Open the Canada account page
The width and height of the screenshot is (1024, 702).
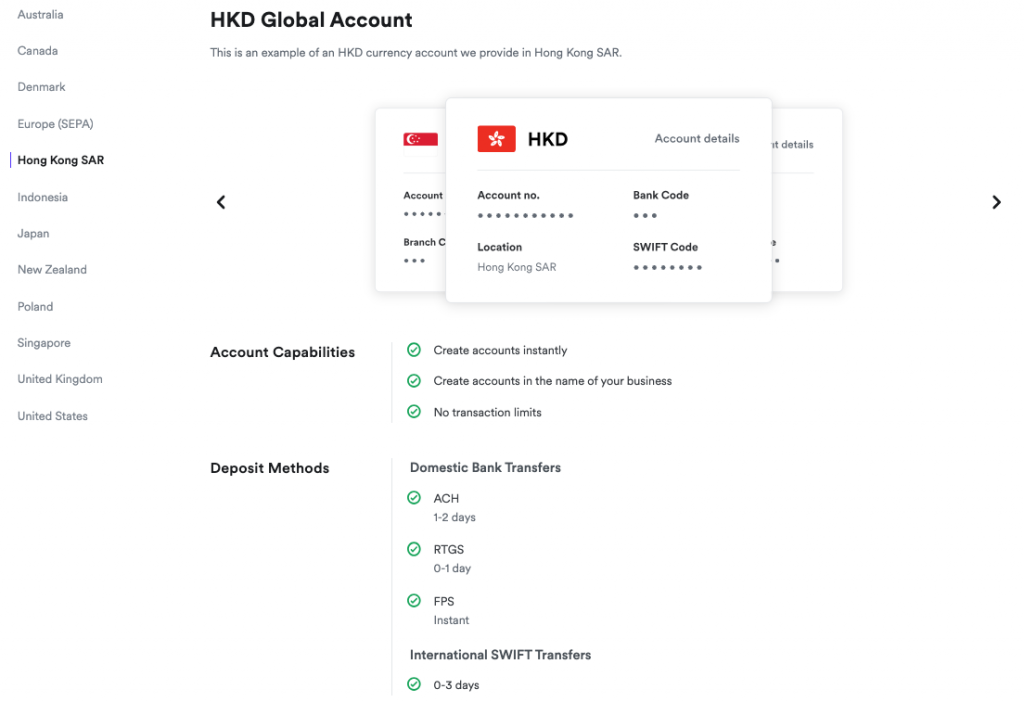(x=38, y=51)
